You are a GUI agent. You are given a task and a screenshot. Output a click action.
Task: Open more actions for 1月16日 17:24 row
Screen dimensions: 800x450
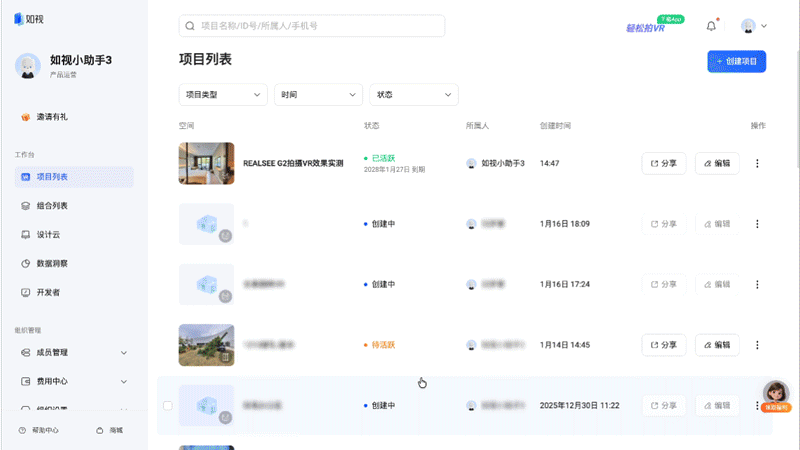tap(757, 284)
